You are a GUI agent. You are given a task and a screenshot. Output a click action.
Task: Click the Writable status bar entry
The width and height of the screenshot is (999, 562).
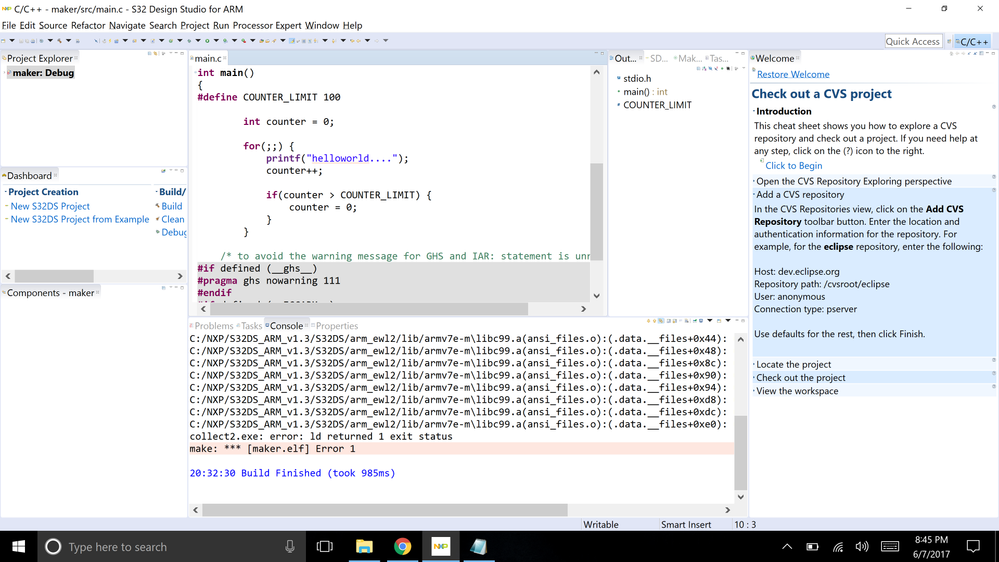tap(601, 524)
